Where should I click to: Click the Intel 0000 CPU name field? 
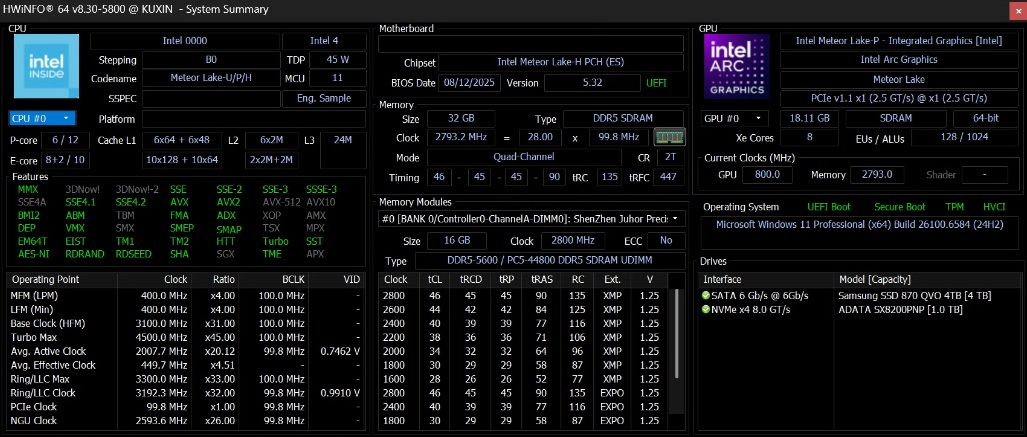tap(185, 41)
